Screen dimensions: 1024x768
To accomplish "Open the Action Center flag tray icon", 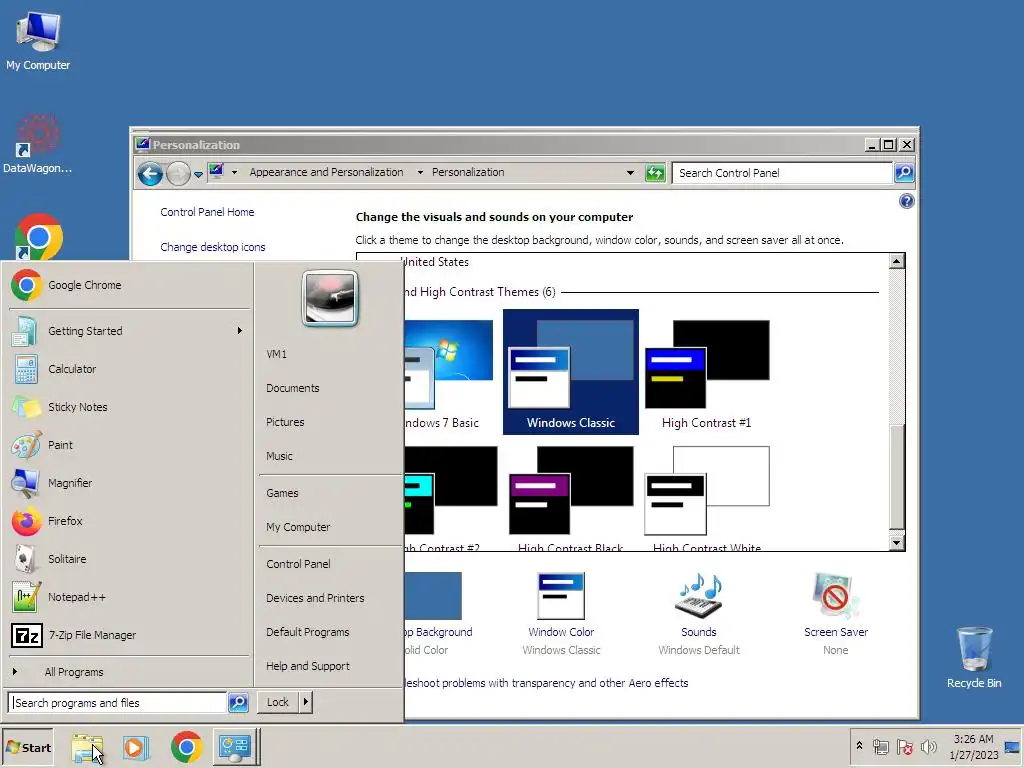I will pos(904,747).
